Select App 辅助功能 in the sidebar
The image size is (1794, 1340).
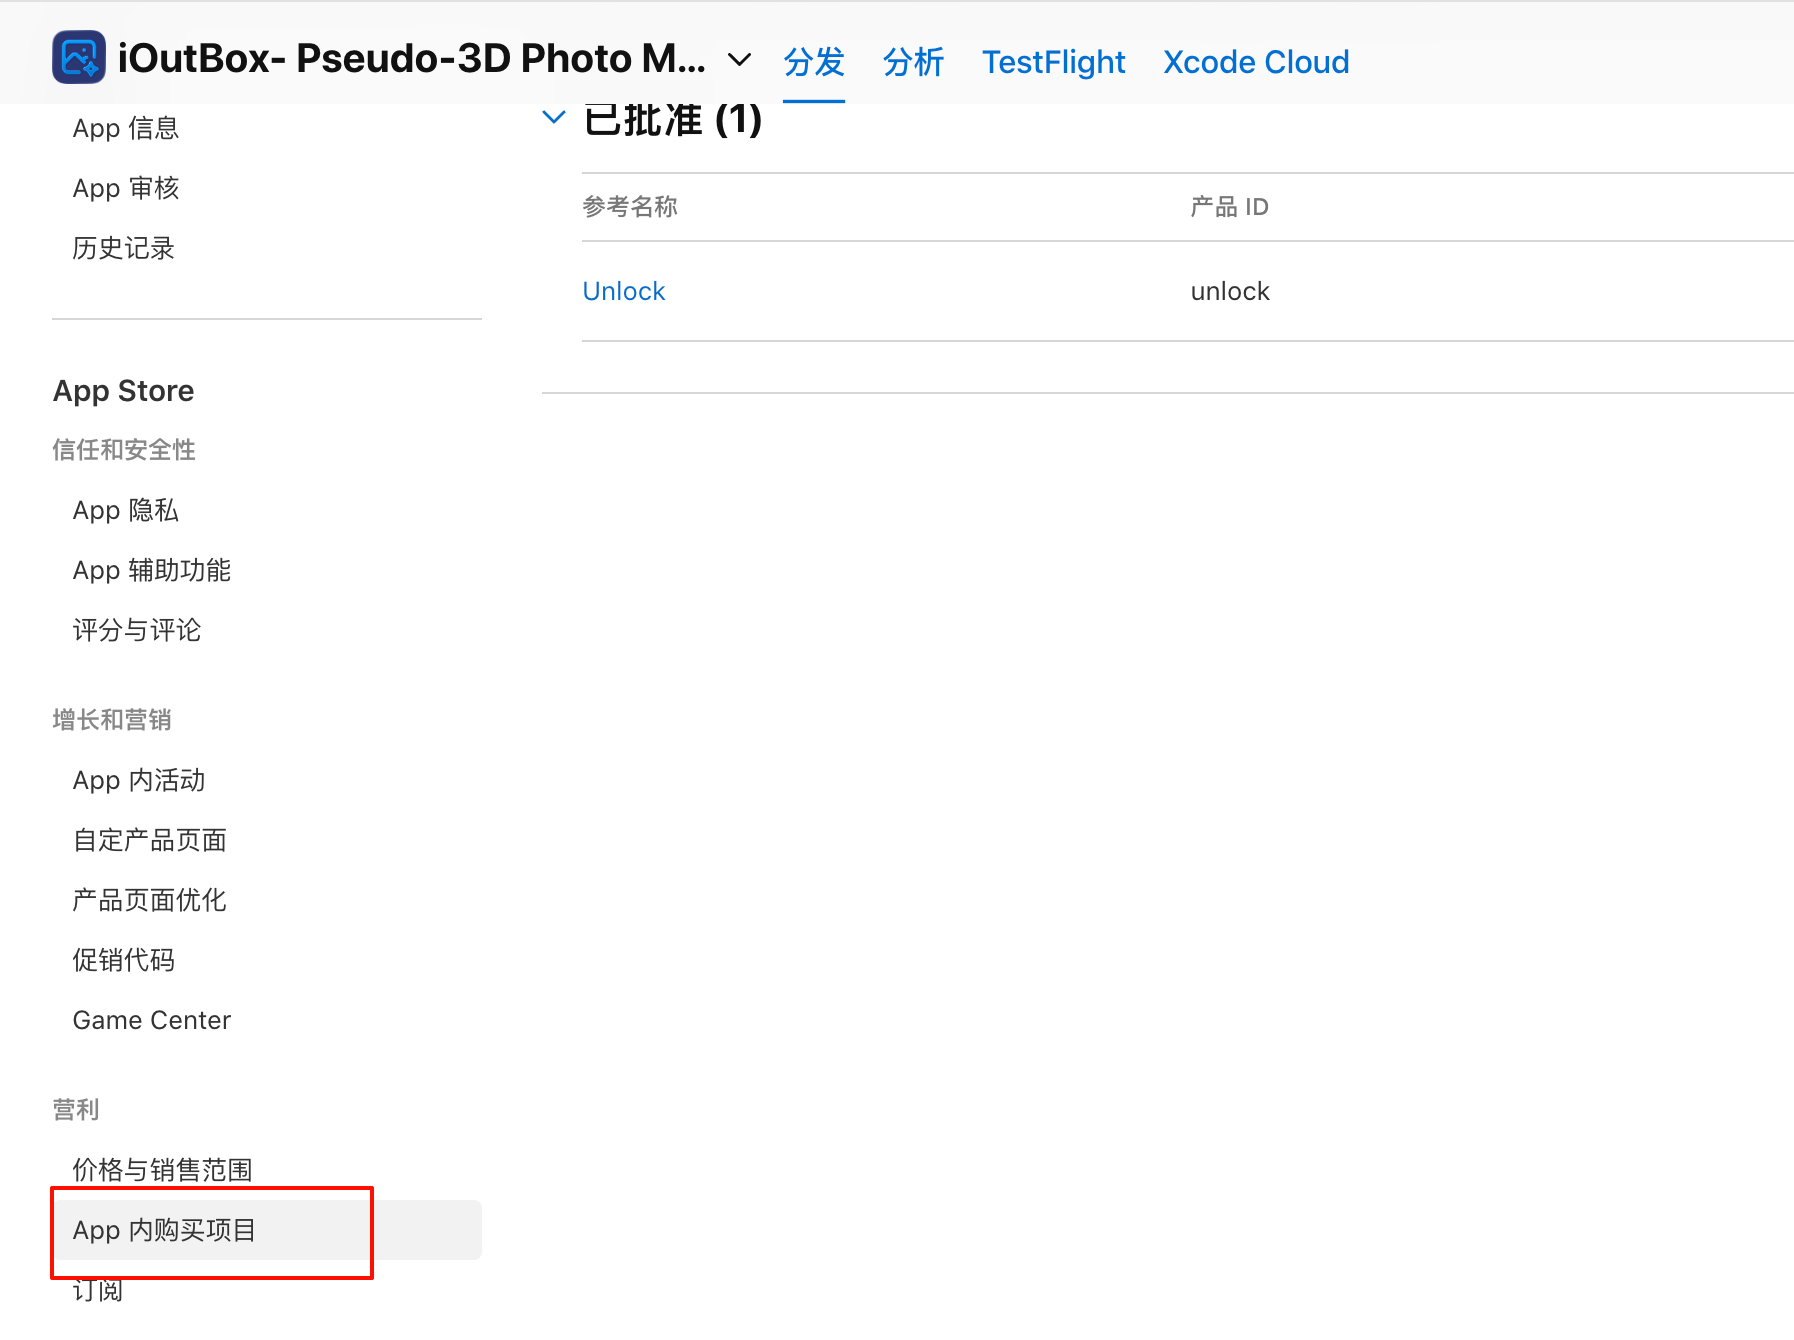pyautogui.click(x=151, y=571)
